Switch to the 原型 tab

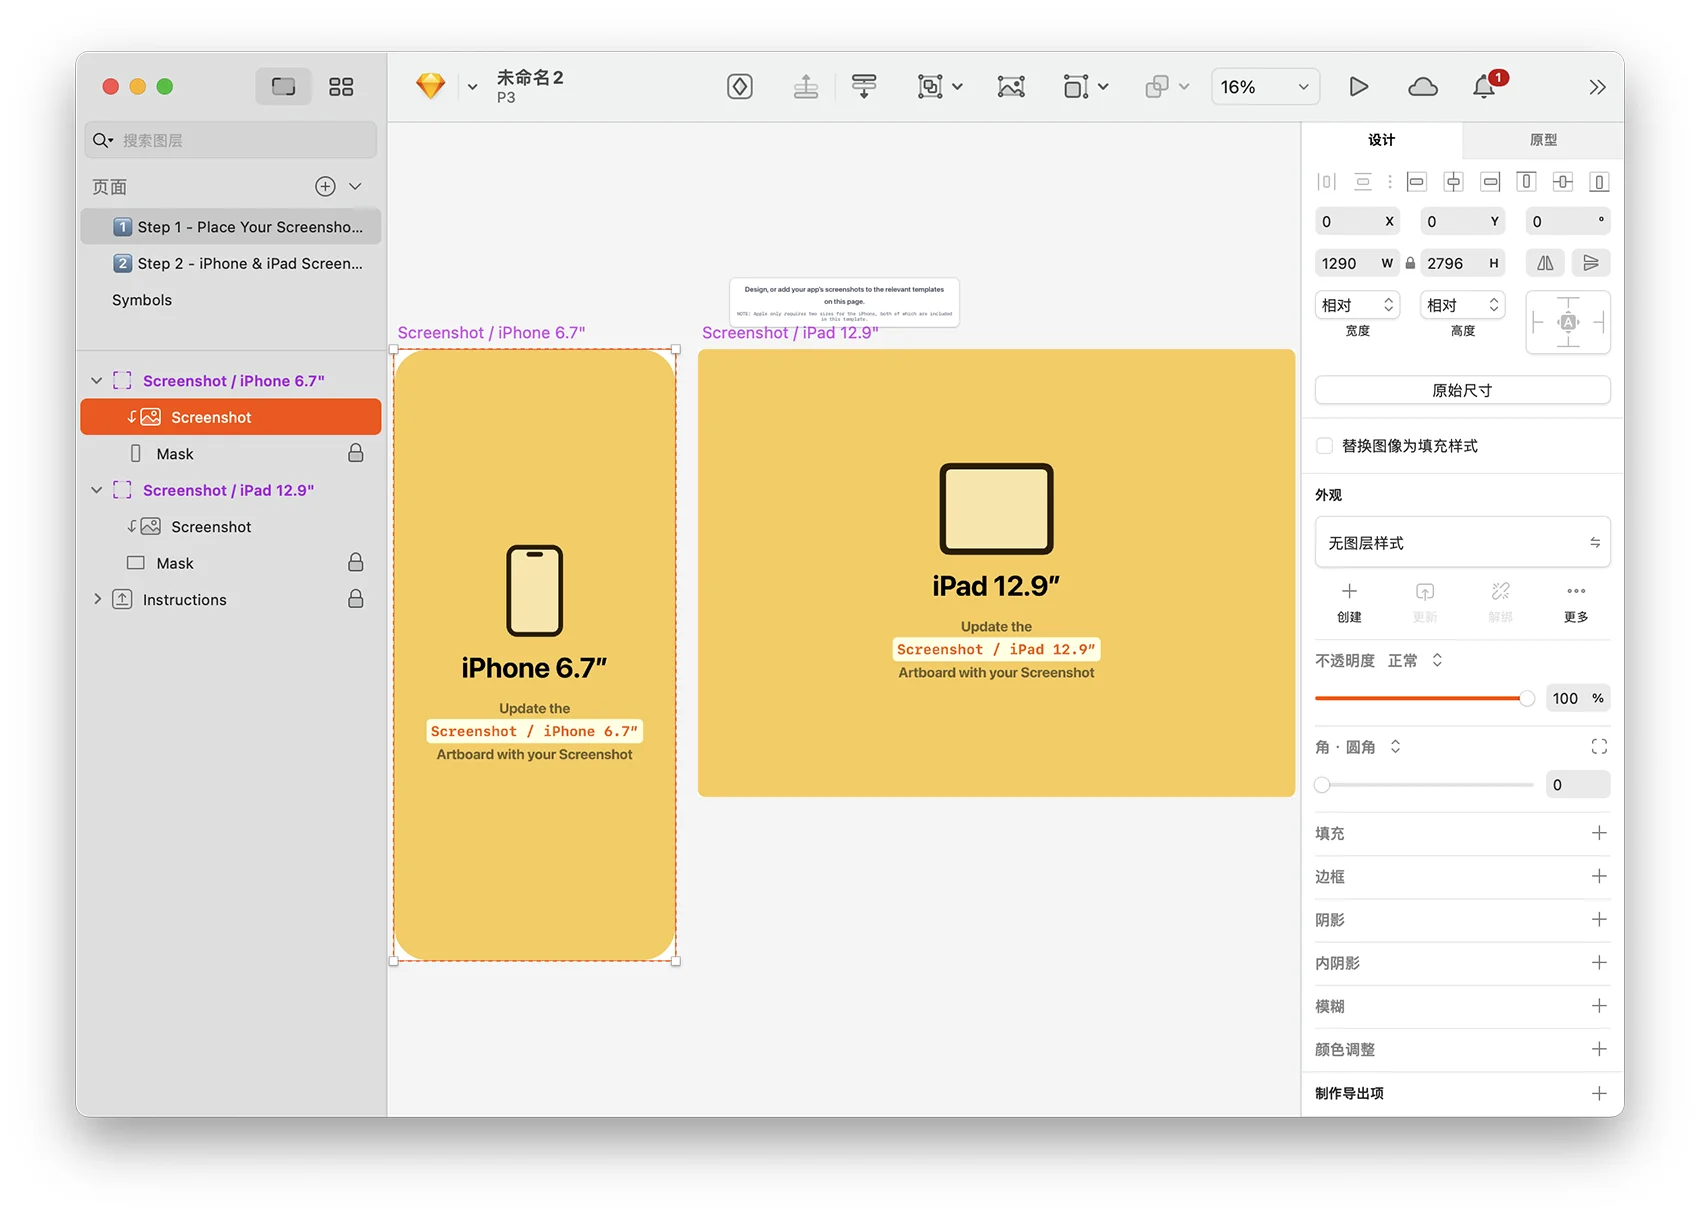pos(1543,140)
